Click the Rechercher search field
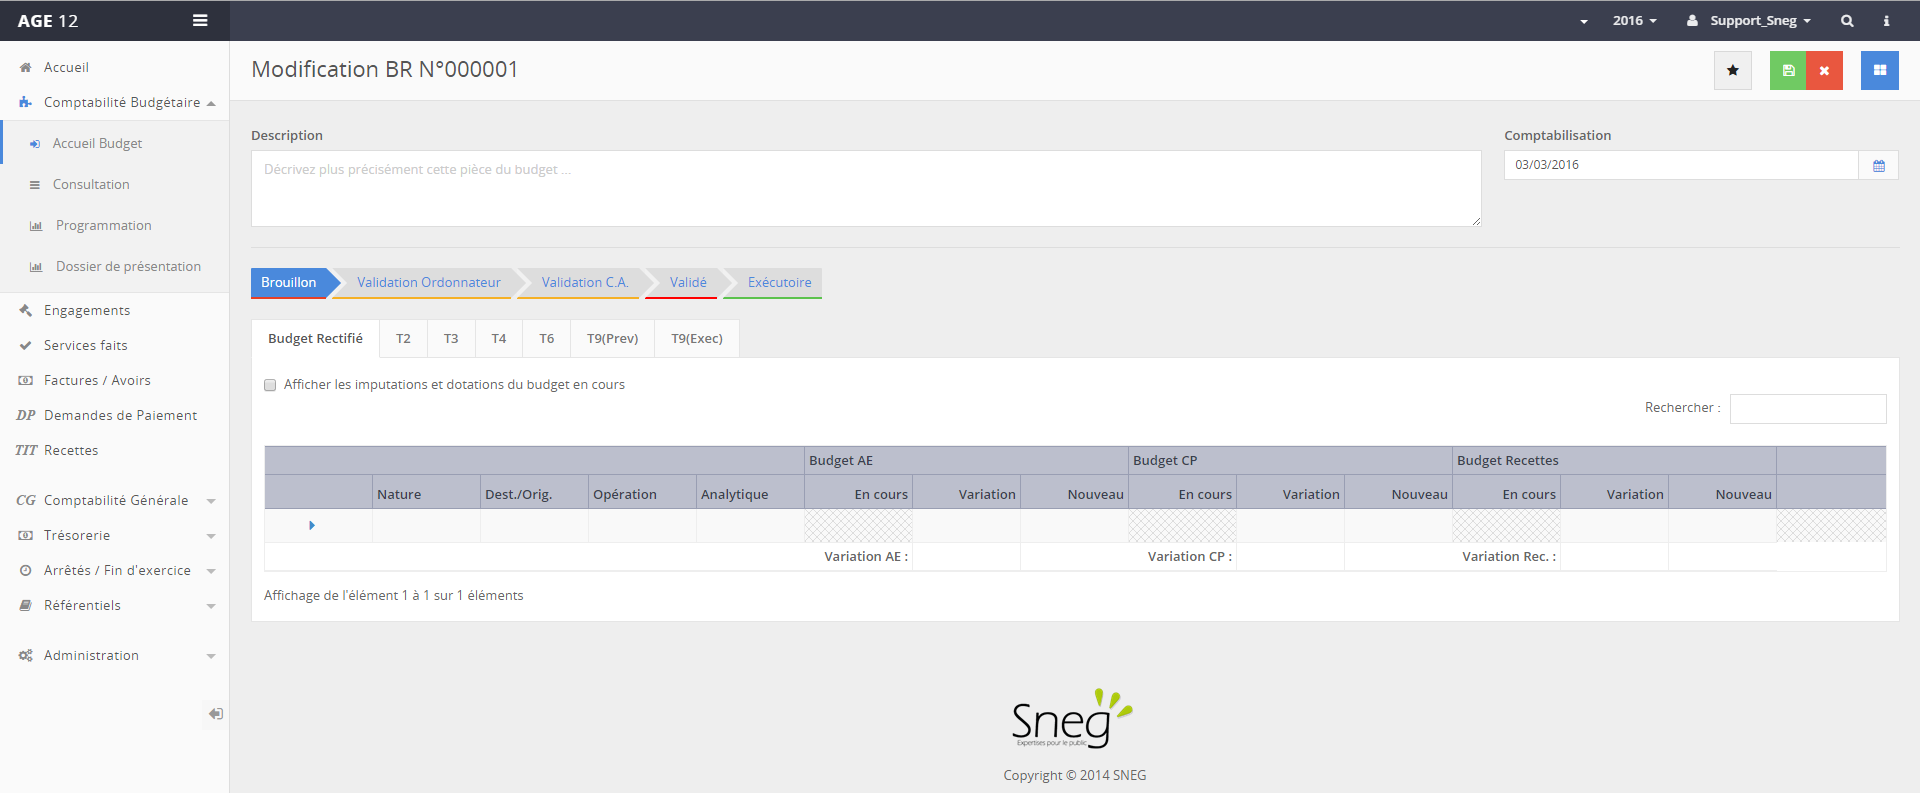 (x=1807, y=409)
